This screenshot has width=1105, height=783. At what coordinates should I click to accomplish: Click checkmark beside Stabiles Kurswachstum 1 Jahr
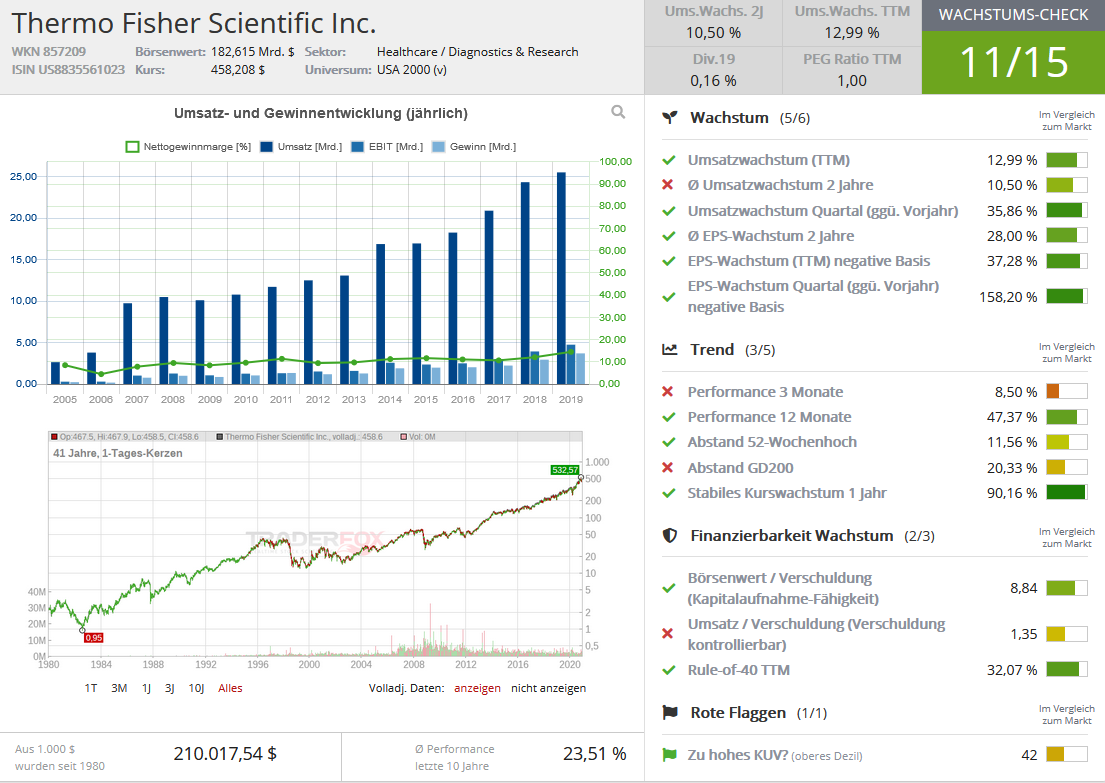[x=669, y=493]
